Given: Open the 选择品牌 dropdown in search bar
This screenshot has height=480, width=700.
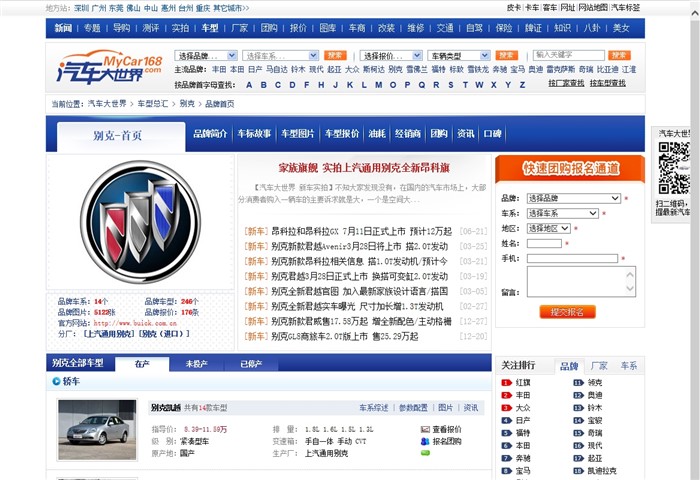Looking at the screenshot, I should 206,55.
